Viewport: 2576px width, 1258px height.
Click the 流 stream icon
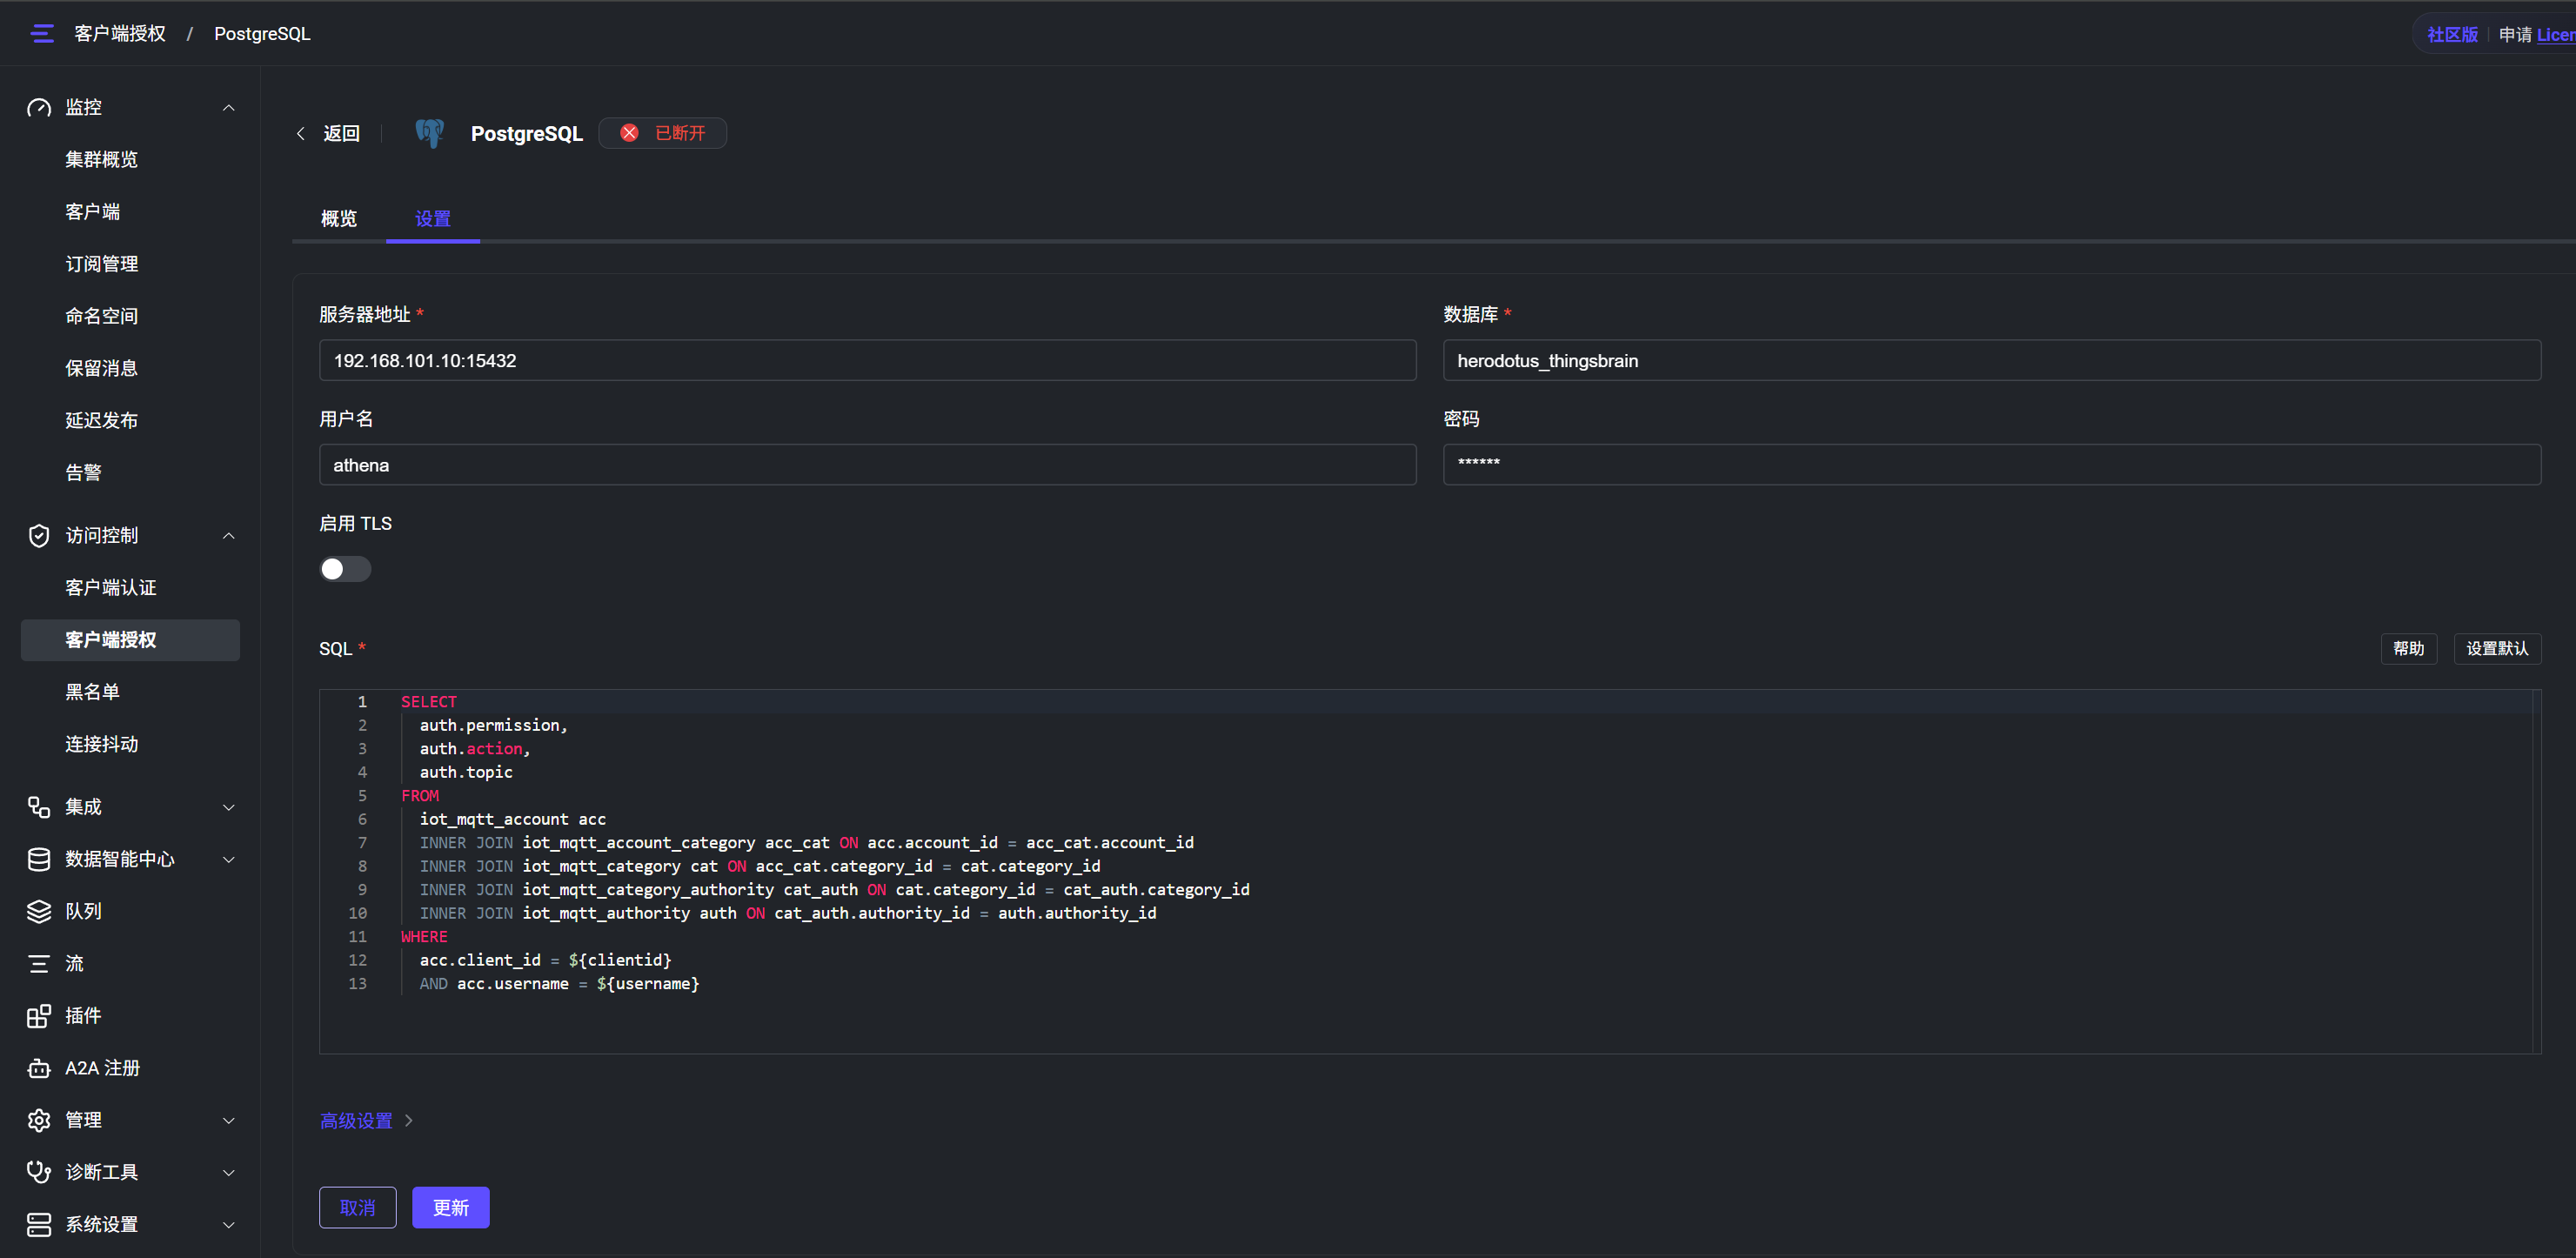coord(39,963)
